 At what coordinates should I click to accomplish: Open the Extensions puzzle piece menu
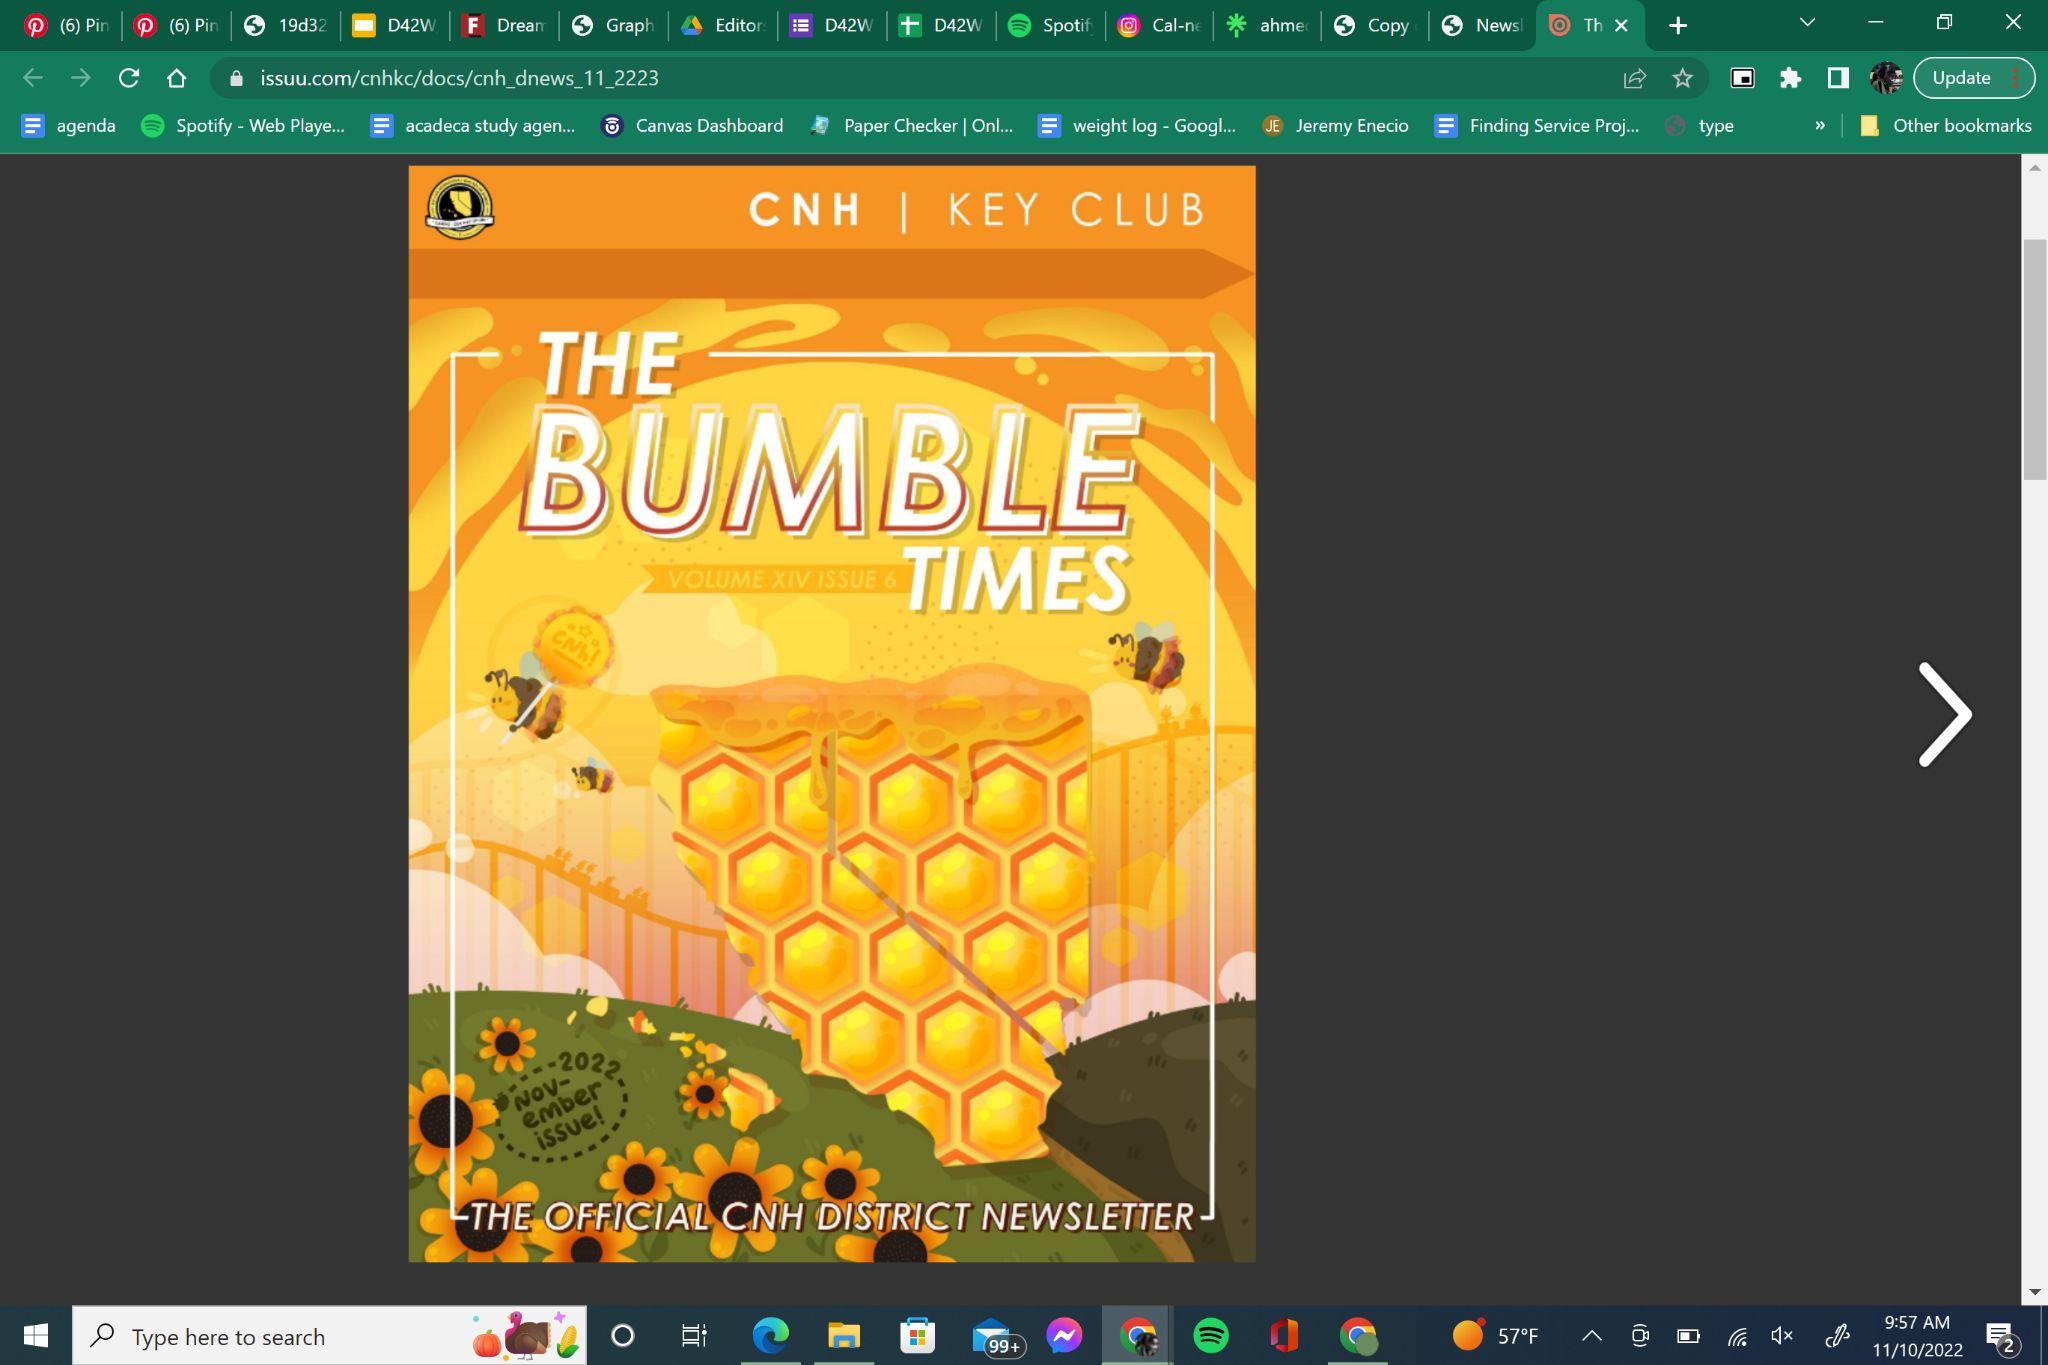[x=1790, y=78]
